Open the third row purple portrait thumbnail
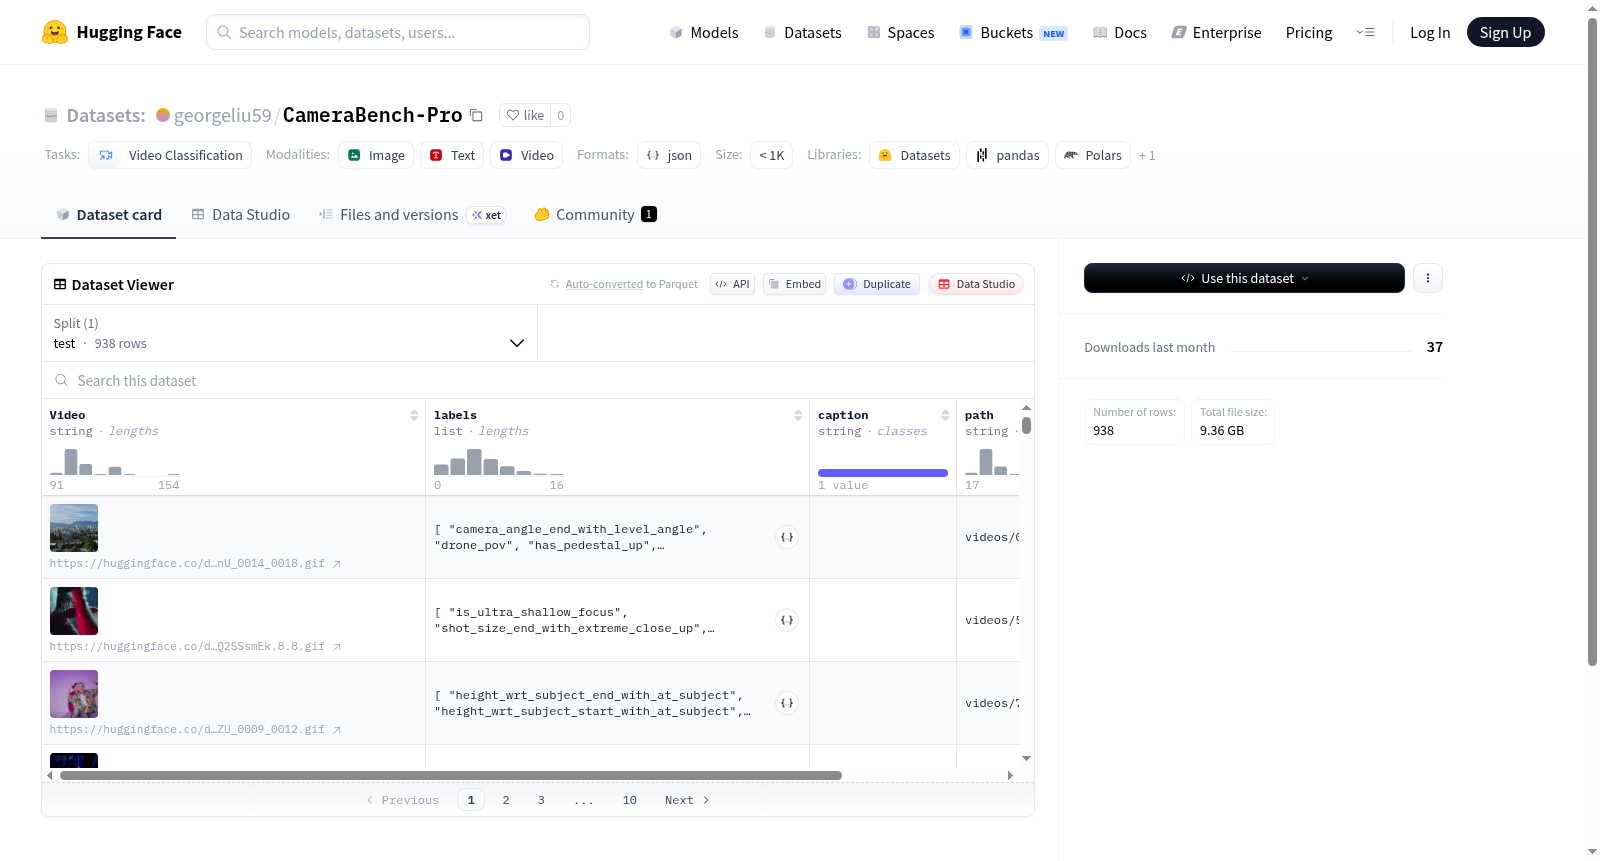Viewport: 1600px width, 861px height. pyautogui.click(x=74, y=694)
